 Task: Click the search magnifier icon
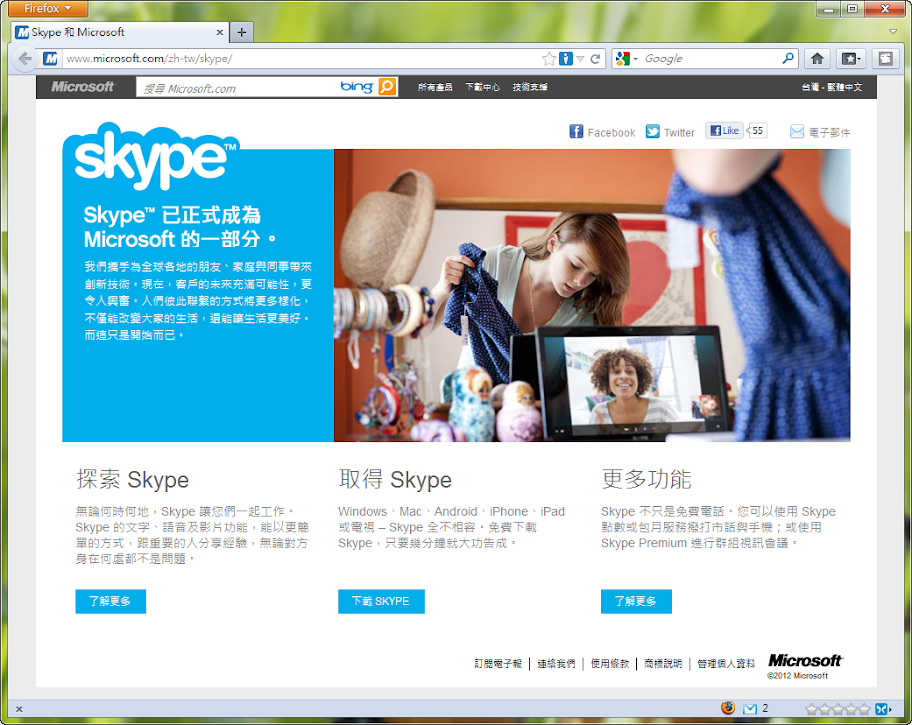[788, 58]
